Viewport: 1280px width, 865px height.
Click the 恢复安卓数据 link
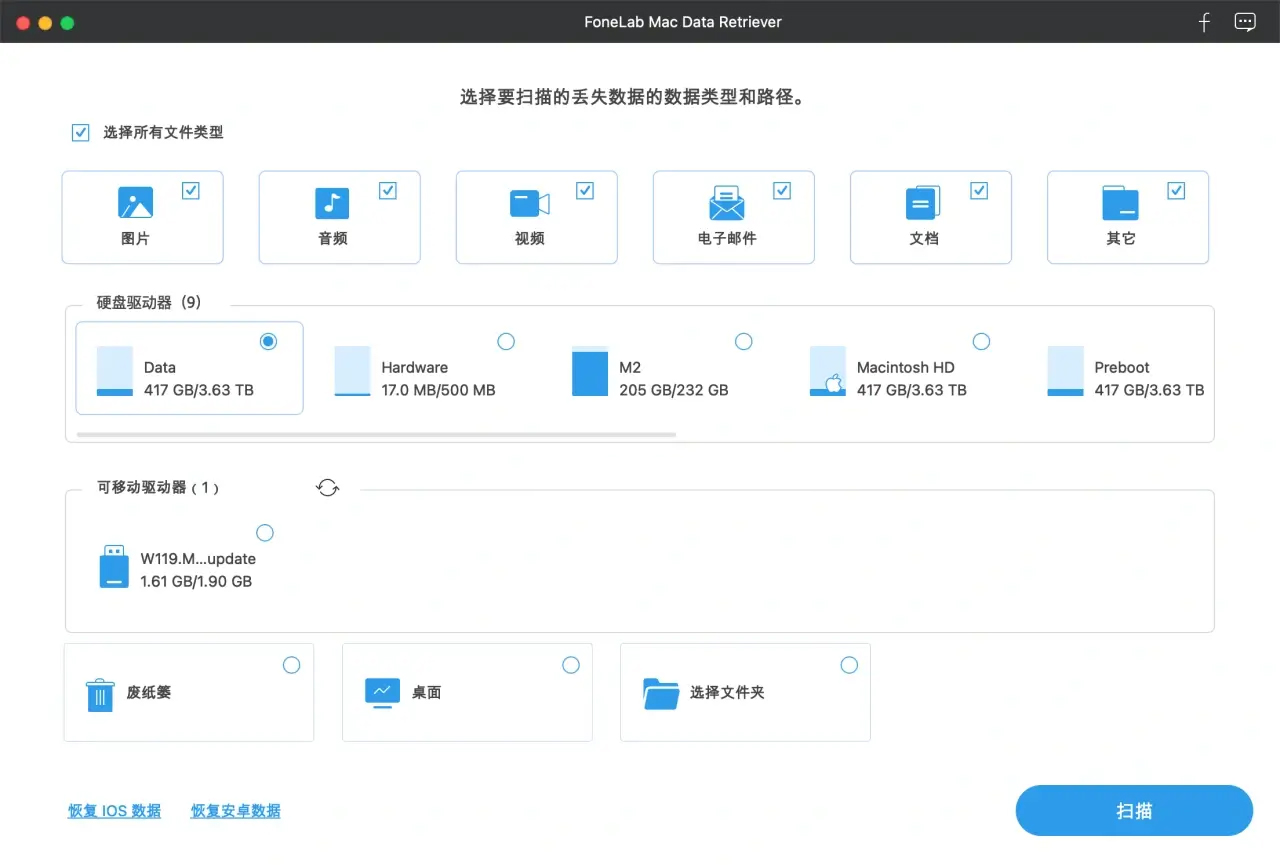tap(235, 810)
